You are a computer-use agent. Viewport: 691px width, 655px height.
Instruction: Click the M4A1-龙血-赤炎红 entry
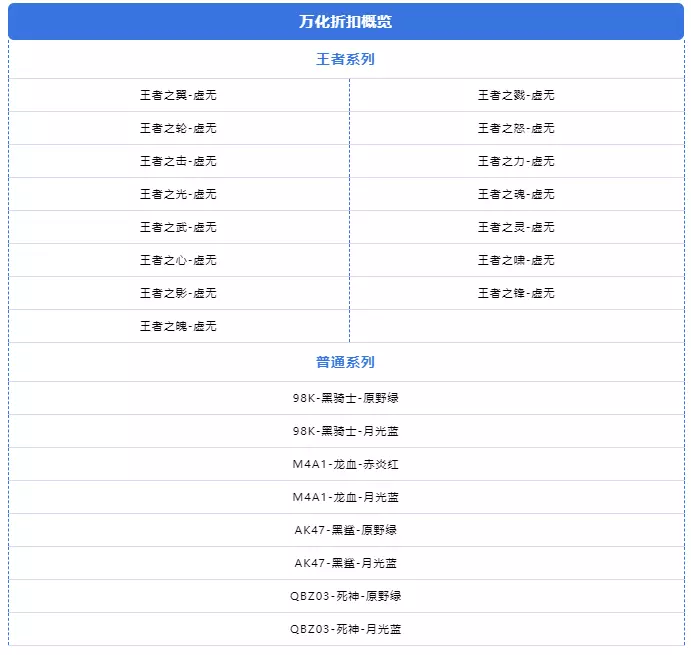click(346, 464)
